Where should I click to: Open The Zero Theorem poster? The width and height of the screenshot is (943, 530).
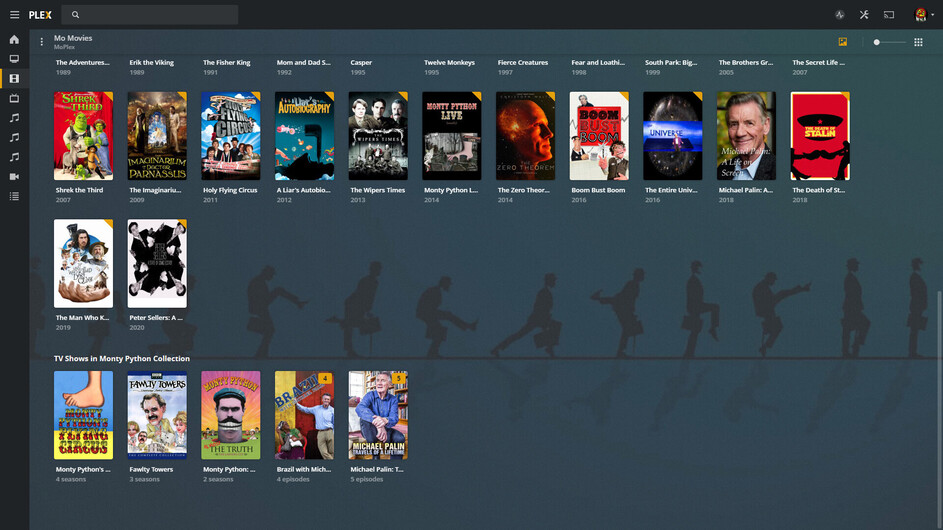tap(526, 136)
